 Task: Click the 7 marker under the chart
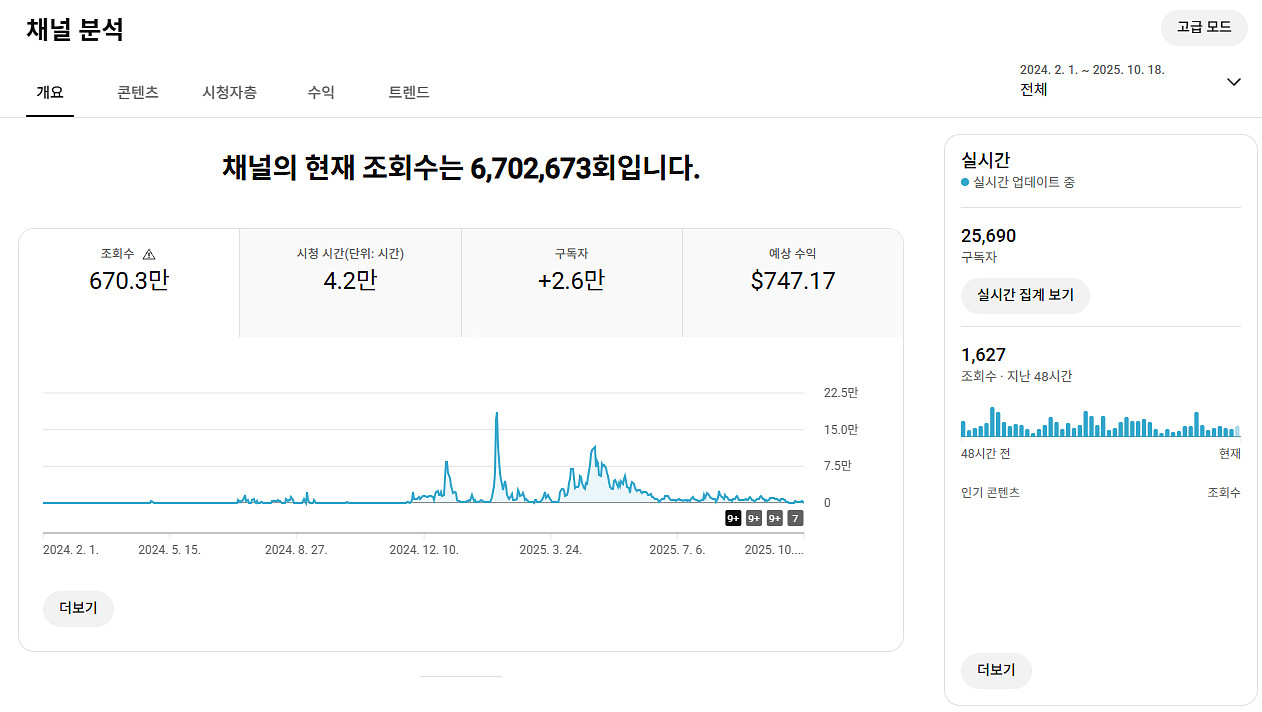tap(795, 518)
